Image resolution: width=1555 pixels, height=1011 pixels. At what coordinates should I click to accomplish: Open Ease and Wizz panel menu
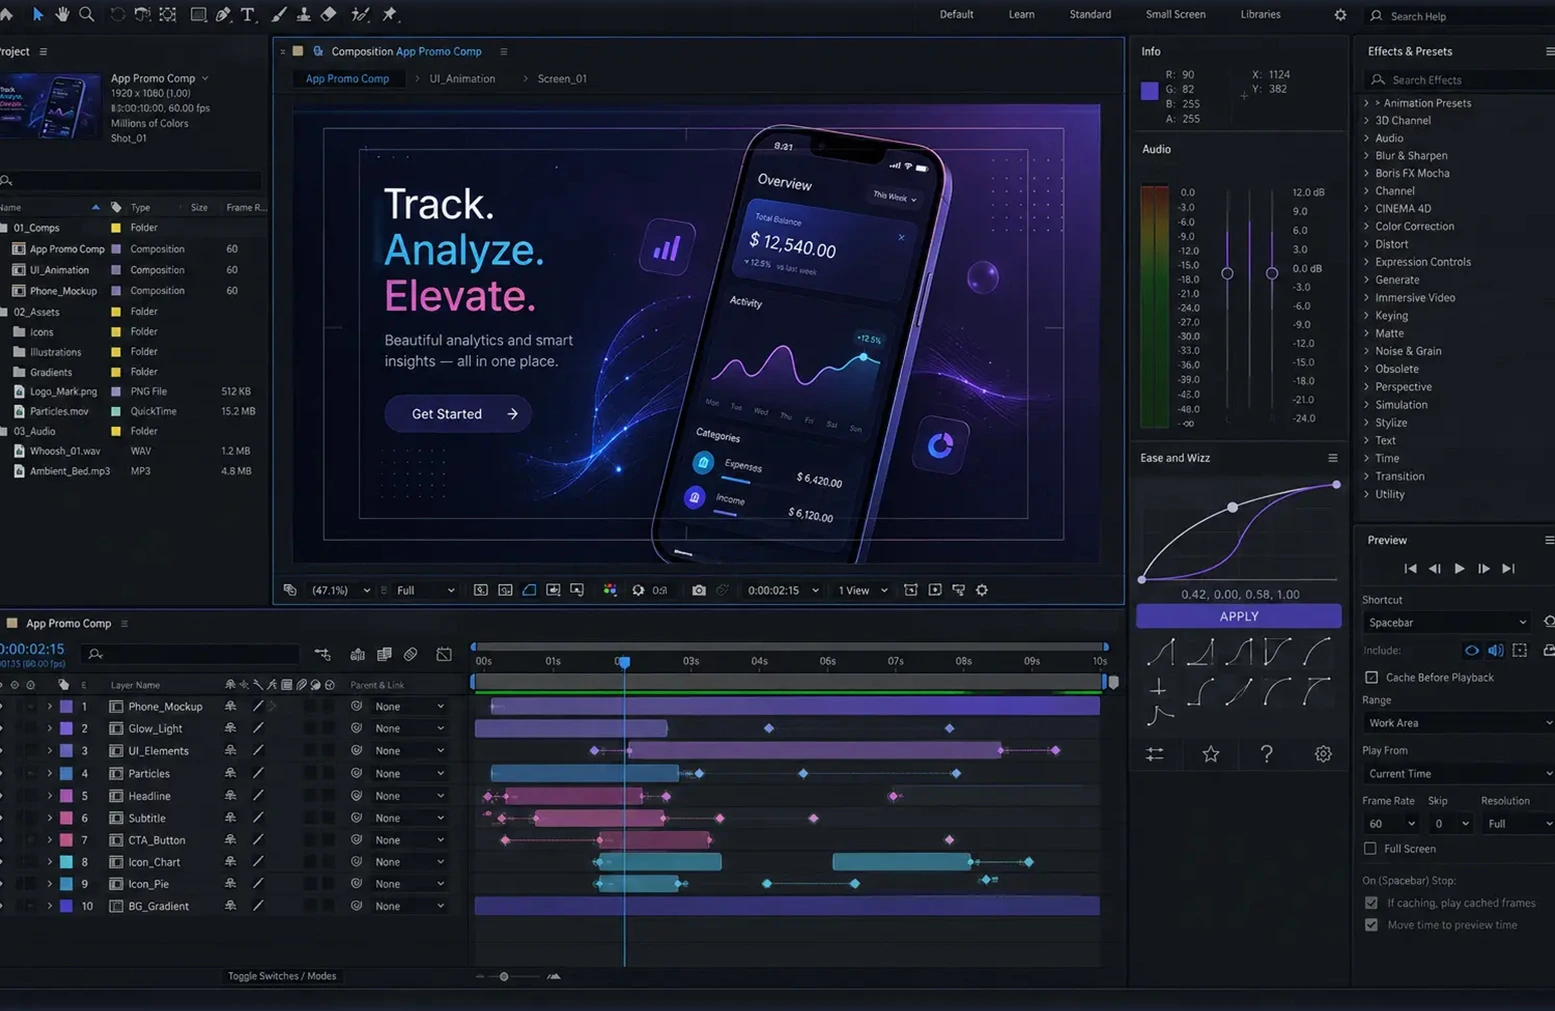[1332, 458]
